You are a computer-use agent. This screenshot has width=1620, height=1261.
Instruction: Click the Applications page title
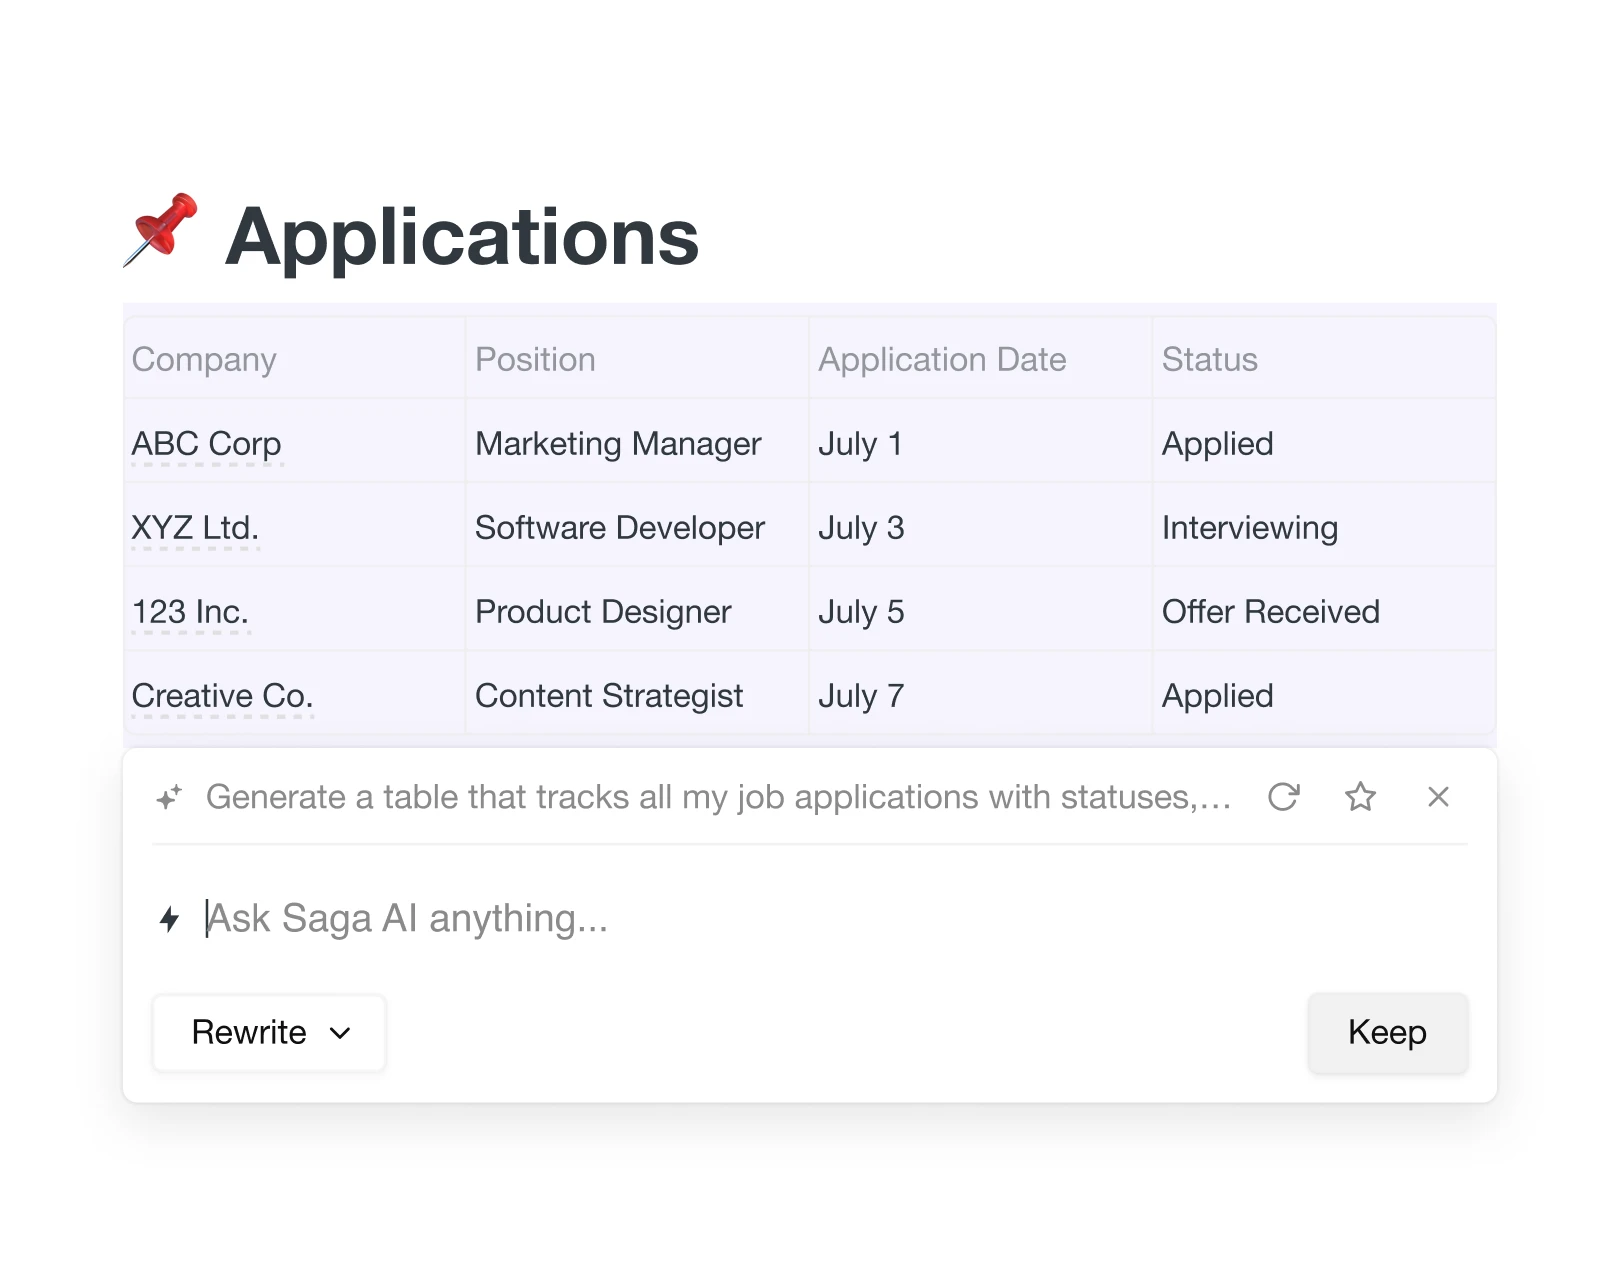461,237
